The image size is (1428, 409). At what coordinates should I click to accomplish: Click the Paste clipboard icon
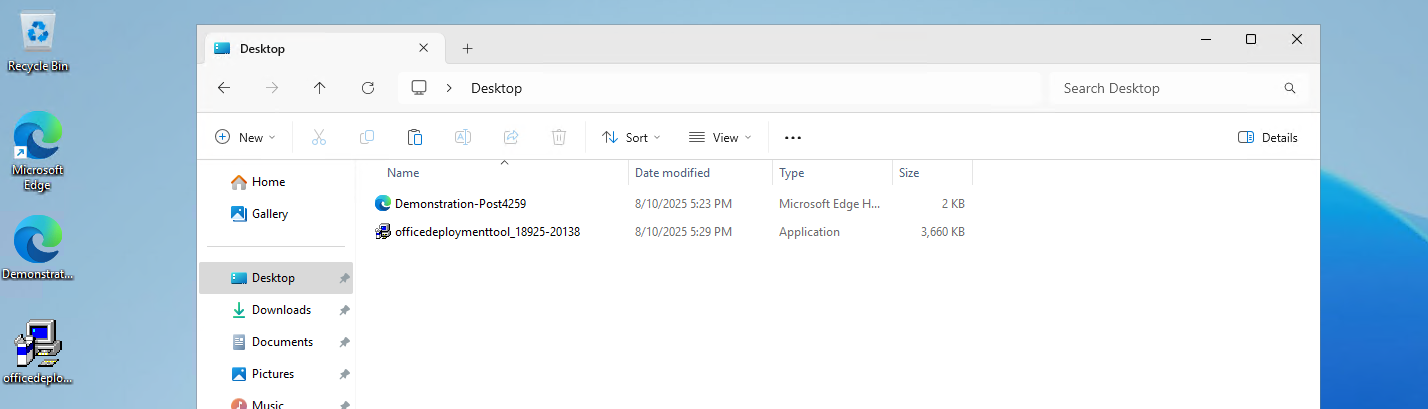(415, 138)
